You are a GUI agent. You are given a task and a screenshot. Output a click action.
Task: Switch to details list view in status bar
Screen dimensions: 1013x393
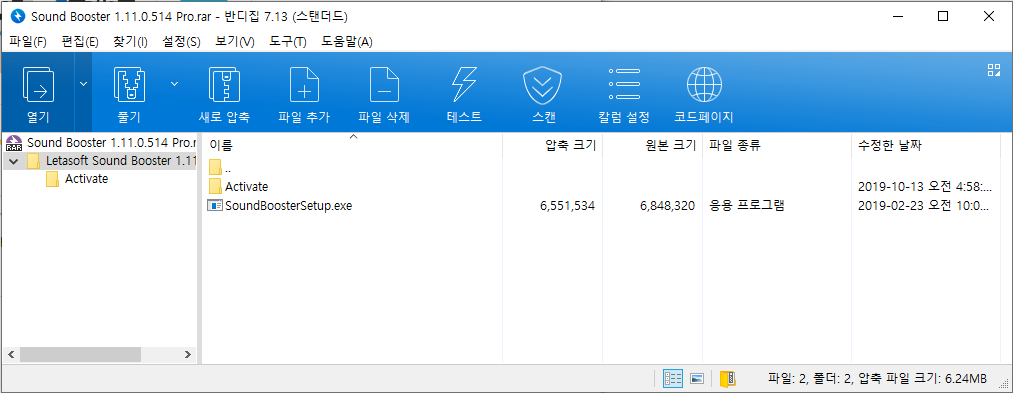pyautogui.click(x=673, y=379)
